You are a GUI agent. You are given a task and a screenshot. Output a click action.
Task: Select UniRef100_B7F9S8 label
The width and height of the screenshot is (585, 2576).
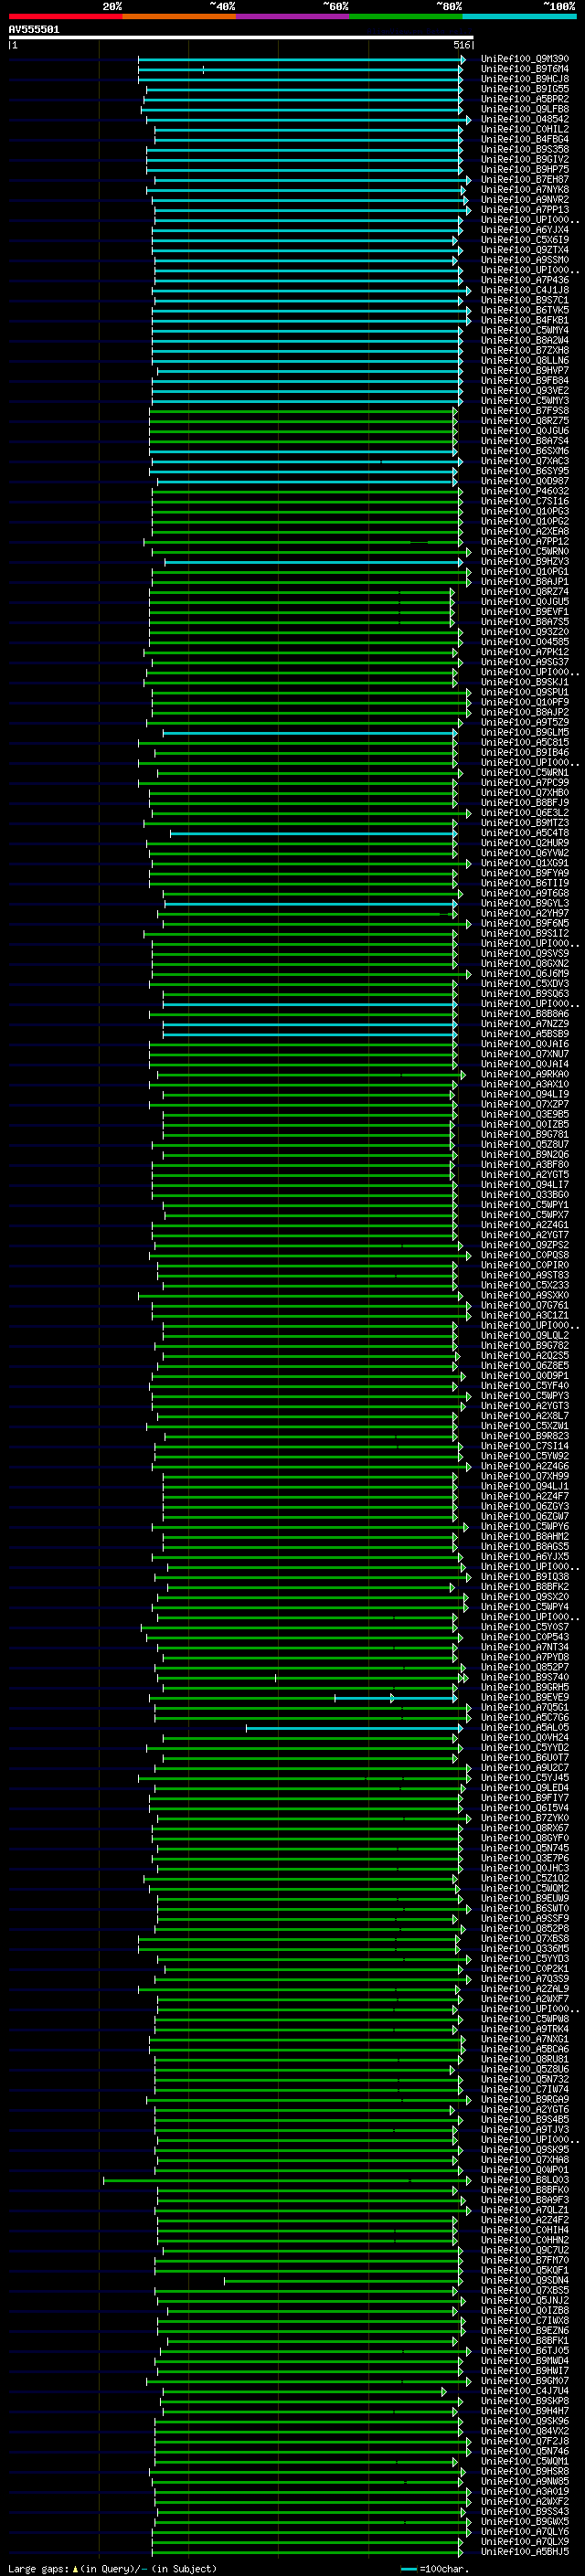tap(525, 410)
